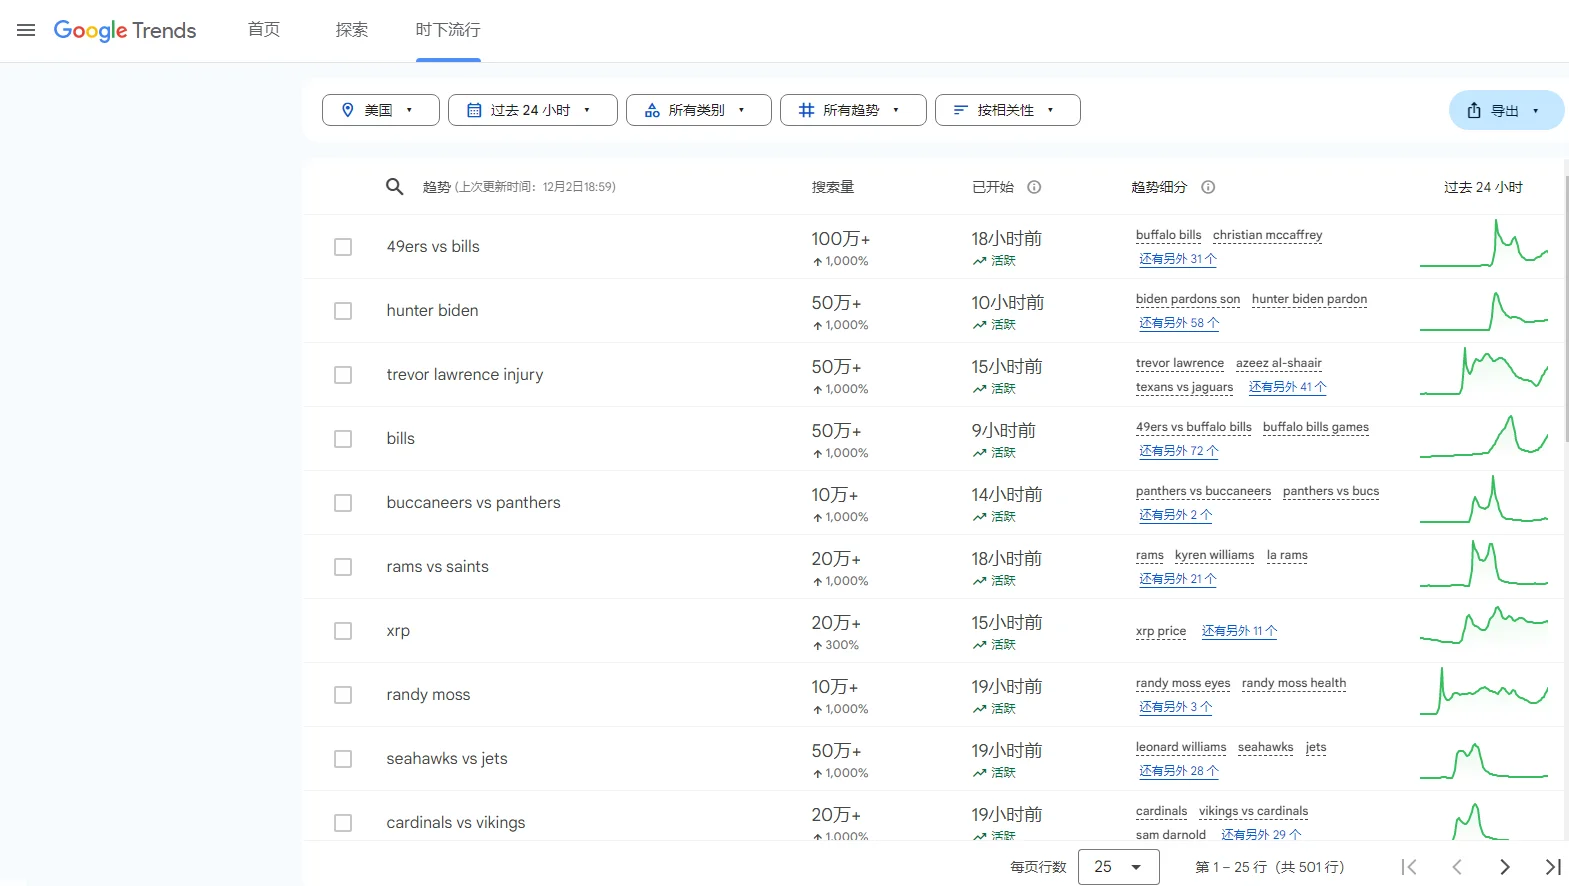The width and height of the screenshot is (1569, 886).
Task: Open the christian mccaffrey breakdown term
Action: 1268,235
